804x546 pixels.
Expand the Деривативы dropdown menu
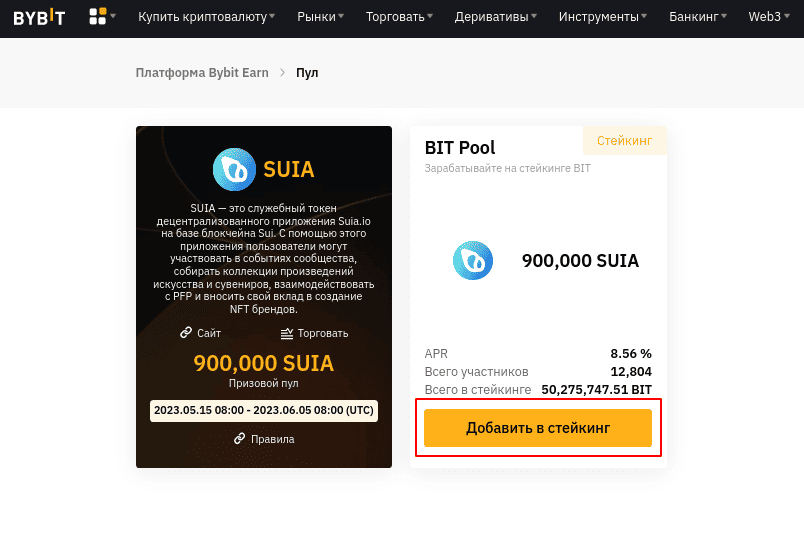pos(496,17)
